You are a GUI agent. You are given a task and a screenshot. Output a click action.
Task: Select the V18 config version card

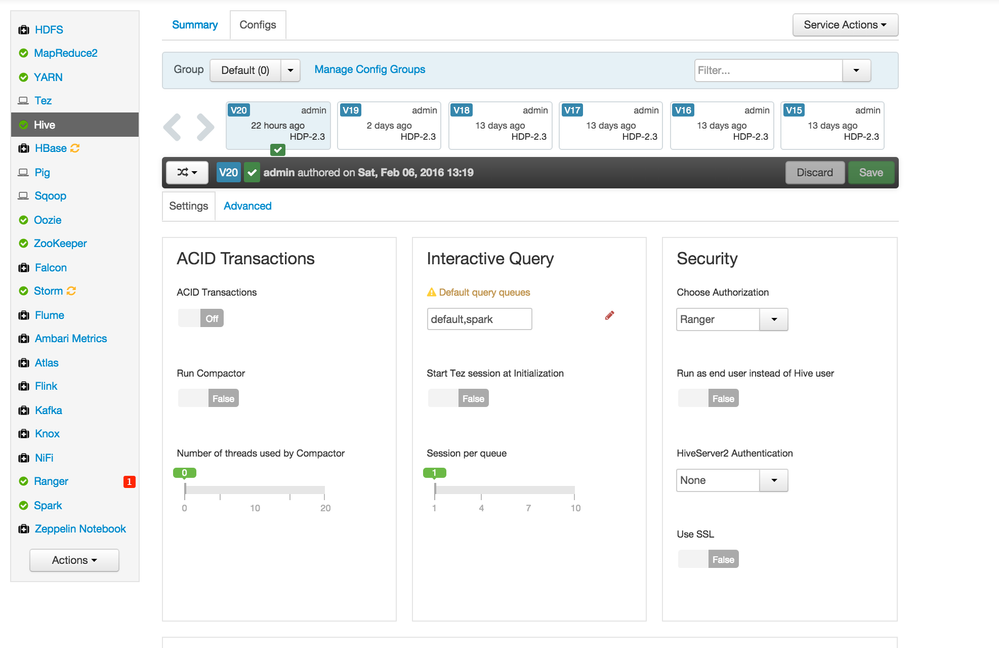tap(500, 126)
